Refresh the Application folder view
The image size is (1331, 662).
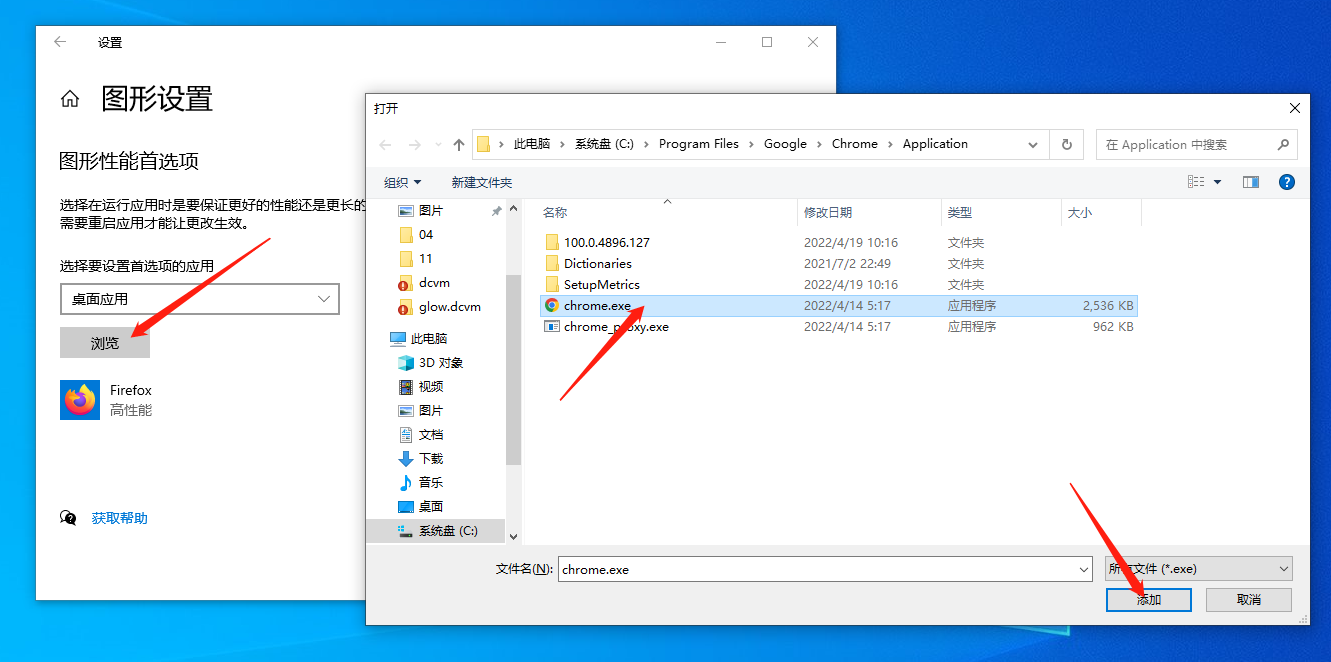1067,144
